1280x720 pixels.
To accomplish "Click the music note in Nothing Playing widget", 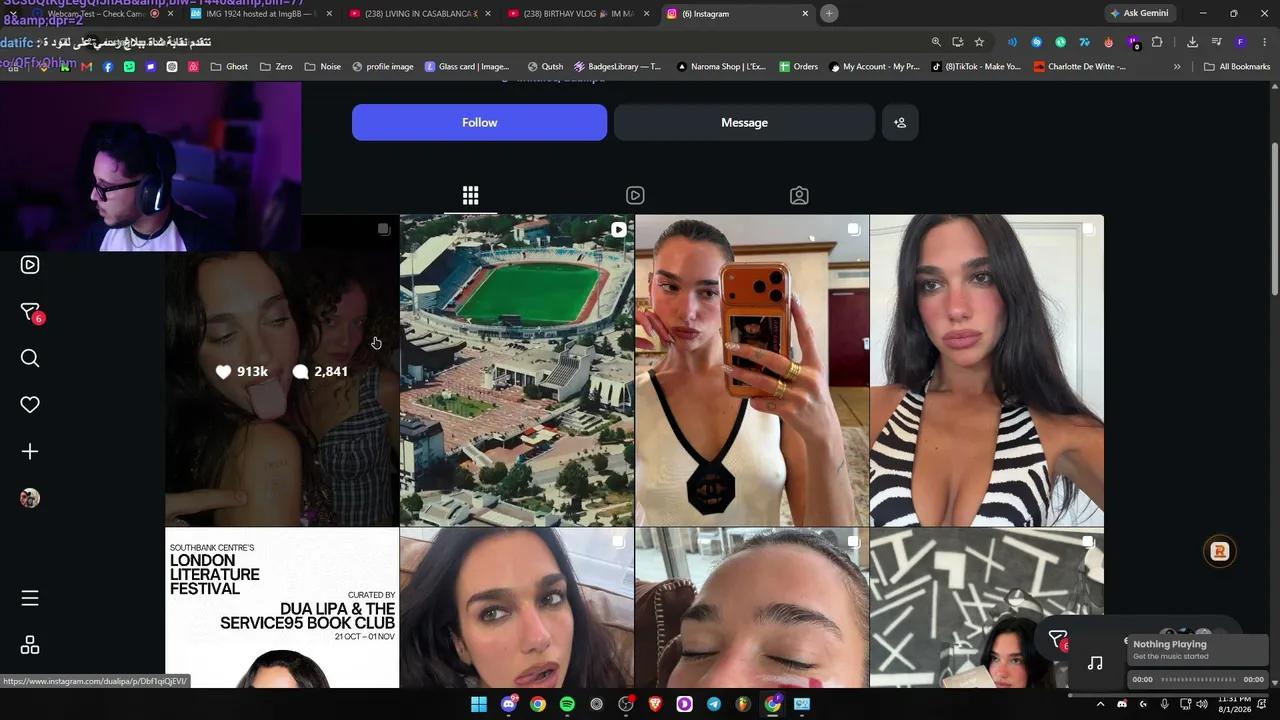I will [x=1095, y=663].
